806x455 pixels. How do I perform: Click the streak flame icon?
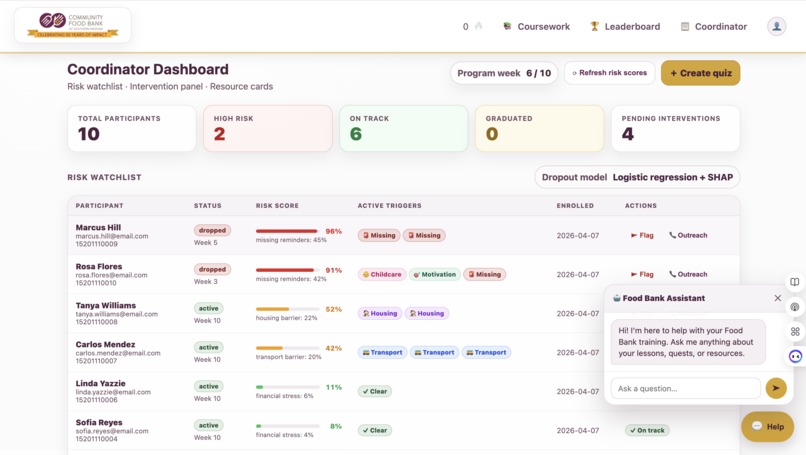[x=479, y=26]
